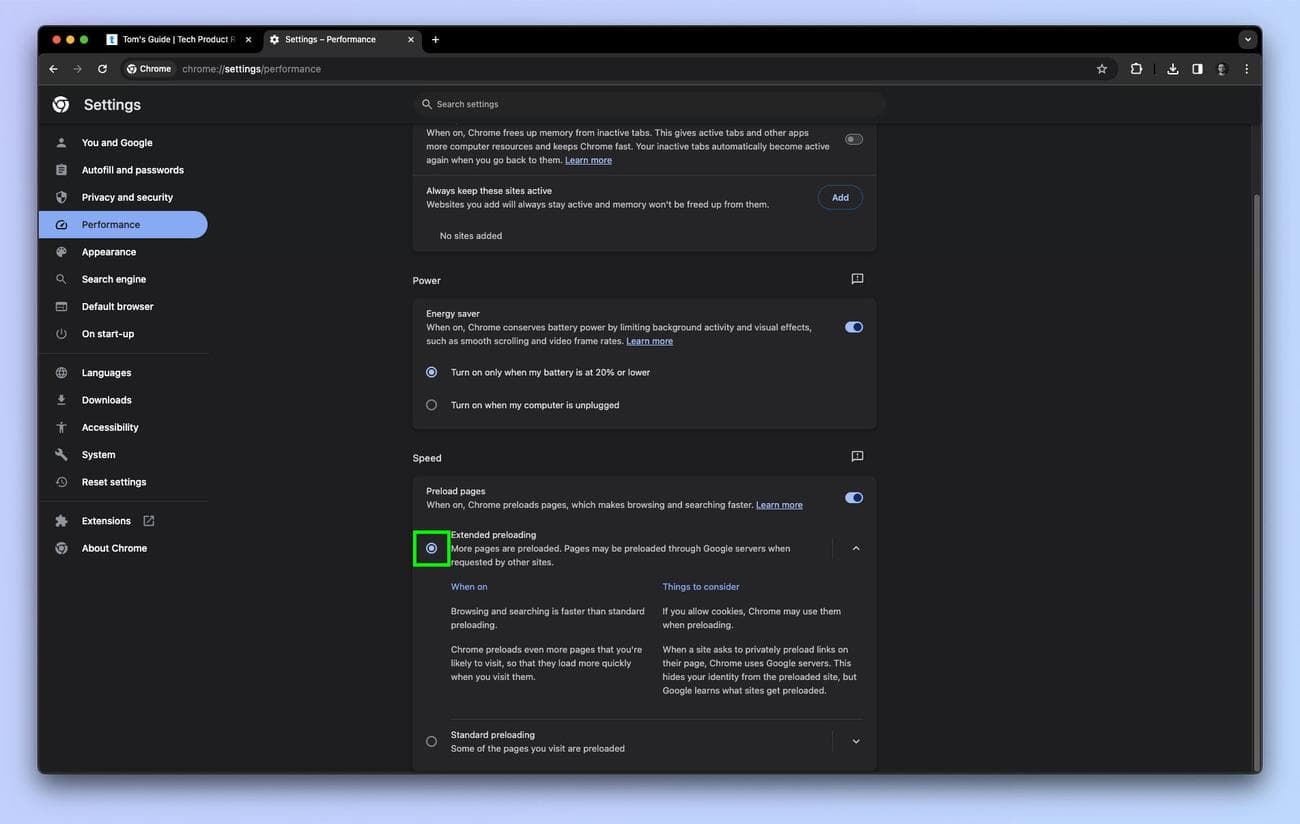The width and height of the screenshot is (1300, 824).
Task: Expand the Standard preloading details
Action: click(856, 742)
